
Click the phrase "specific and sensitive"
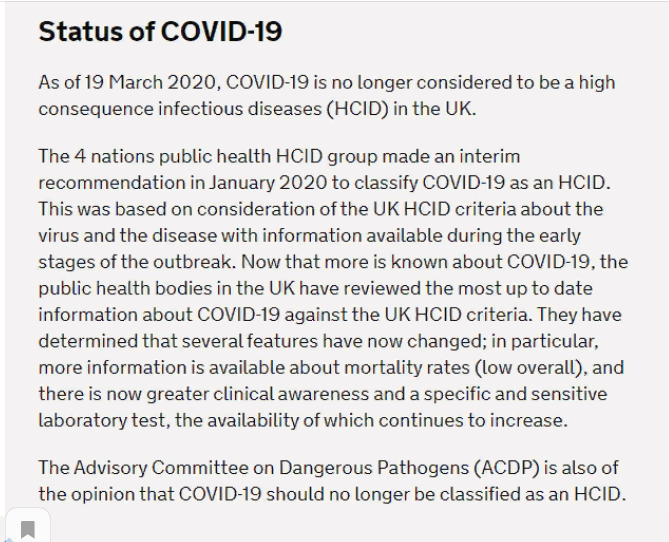pyautogui.click(x=515, y=394)
